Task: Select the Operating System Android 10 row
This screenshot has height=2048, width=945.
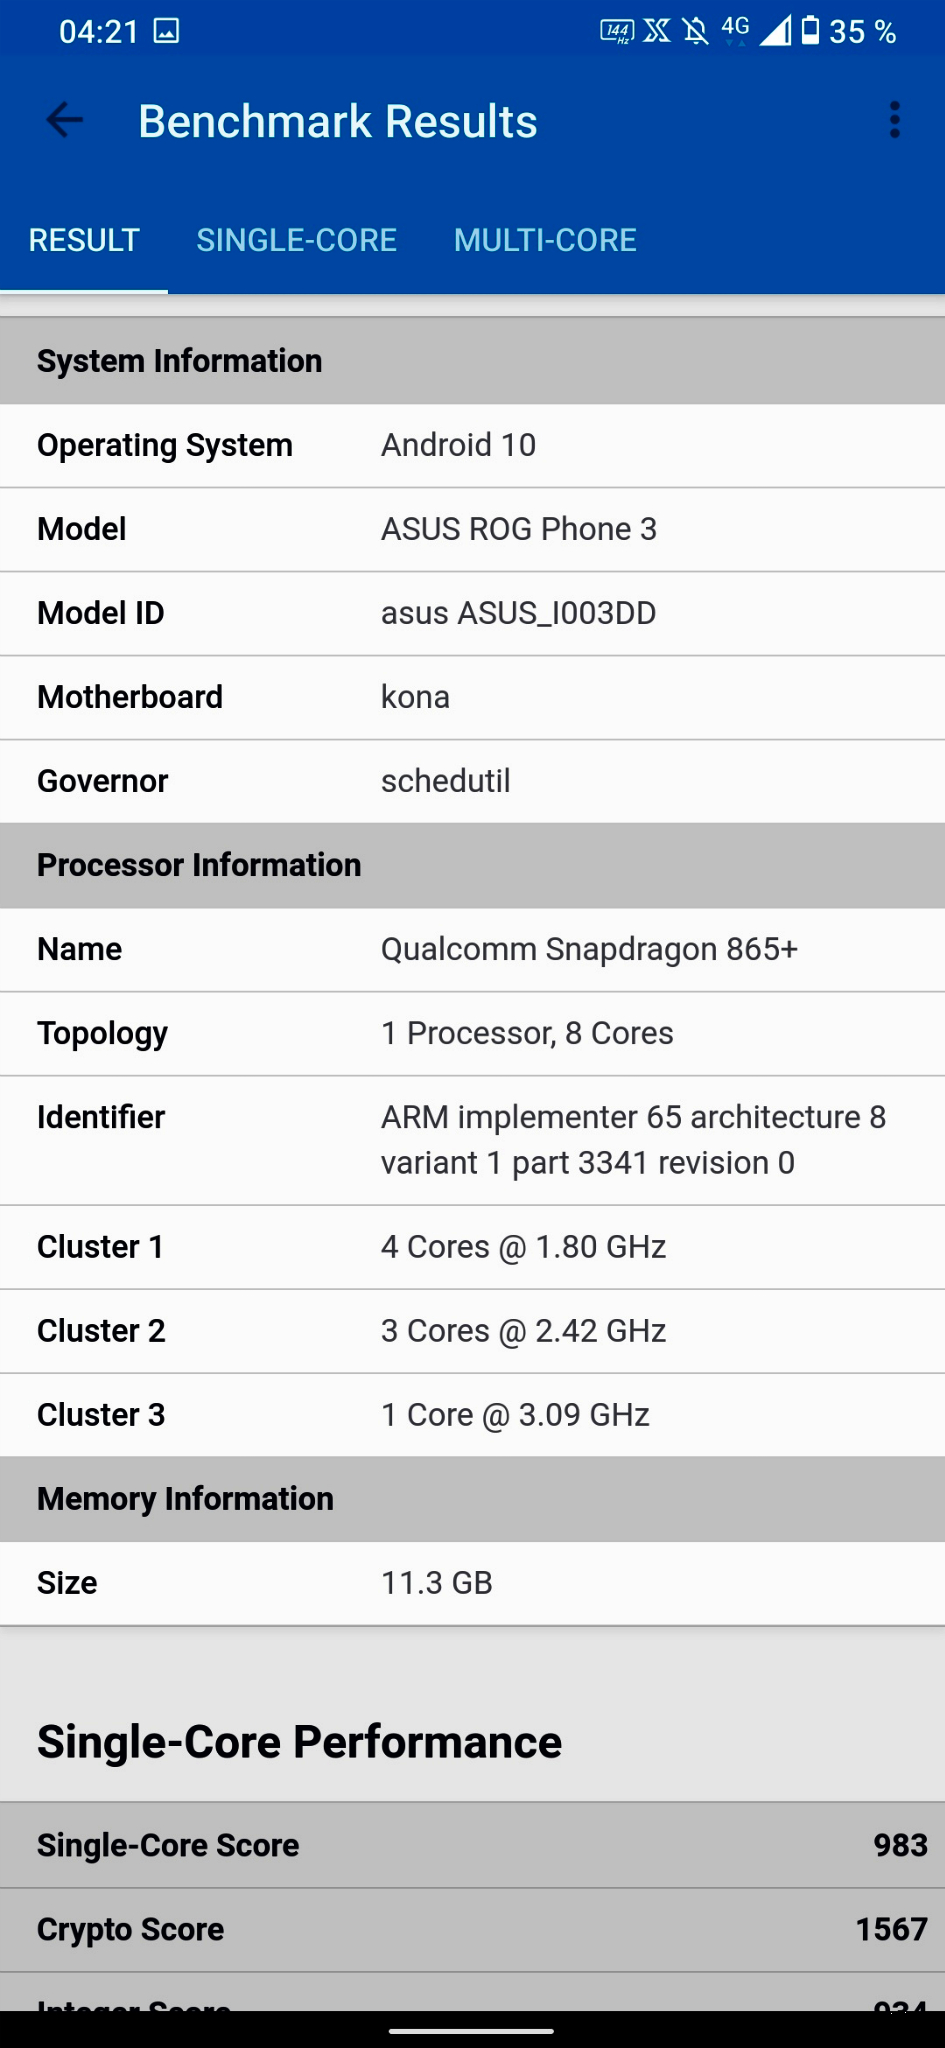Action: [x=472, y=445]
